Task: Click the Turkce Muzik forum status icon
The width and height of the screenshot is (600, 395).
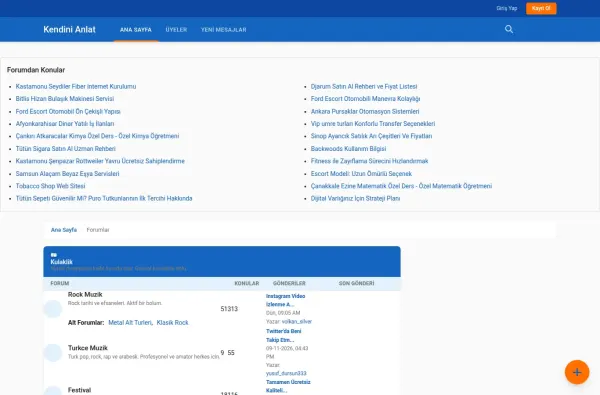Action: tap(53, 353)
